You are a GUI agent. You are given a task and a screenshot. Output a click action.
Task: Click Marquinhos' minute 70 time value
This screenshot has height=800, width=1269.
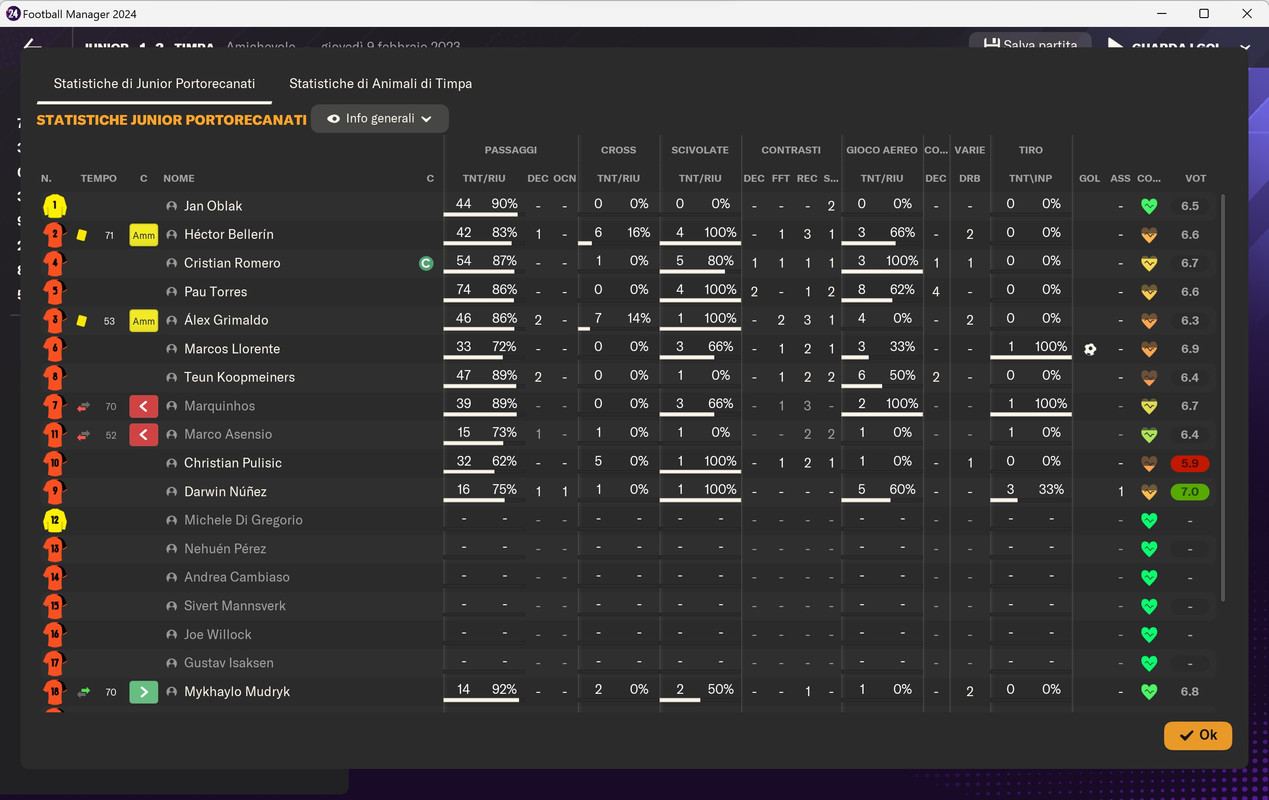[x=111, y=407]
